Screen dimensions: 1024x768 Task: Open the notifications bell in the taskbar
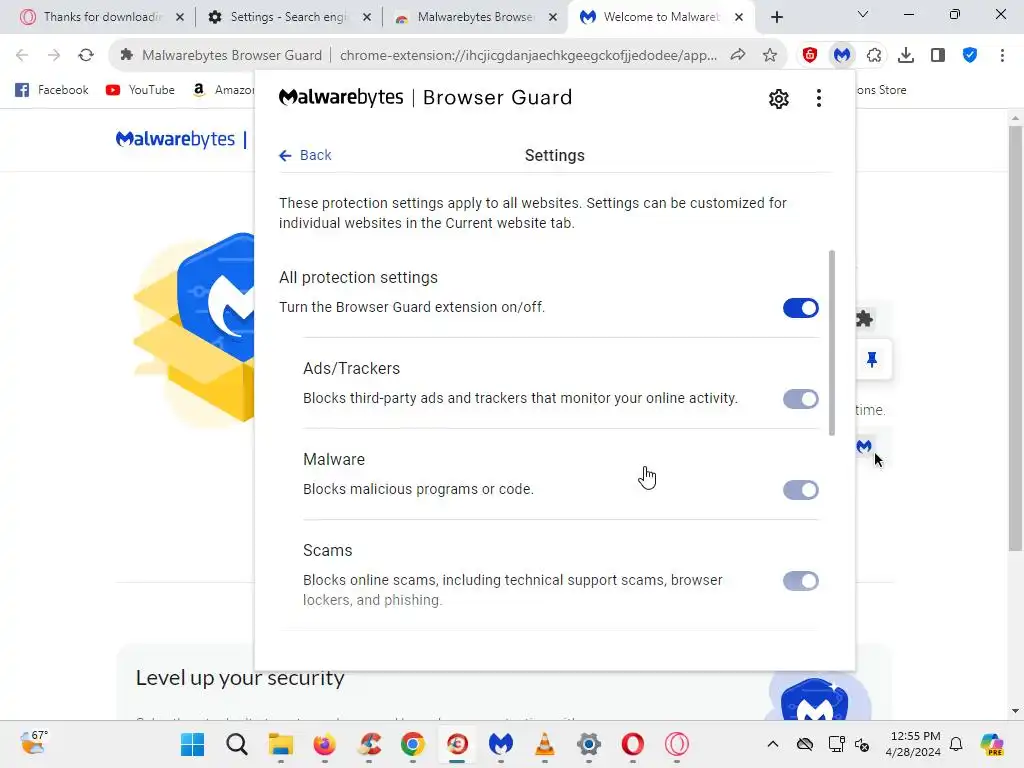click(x=956, y=744)
